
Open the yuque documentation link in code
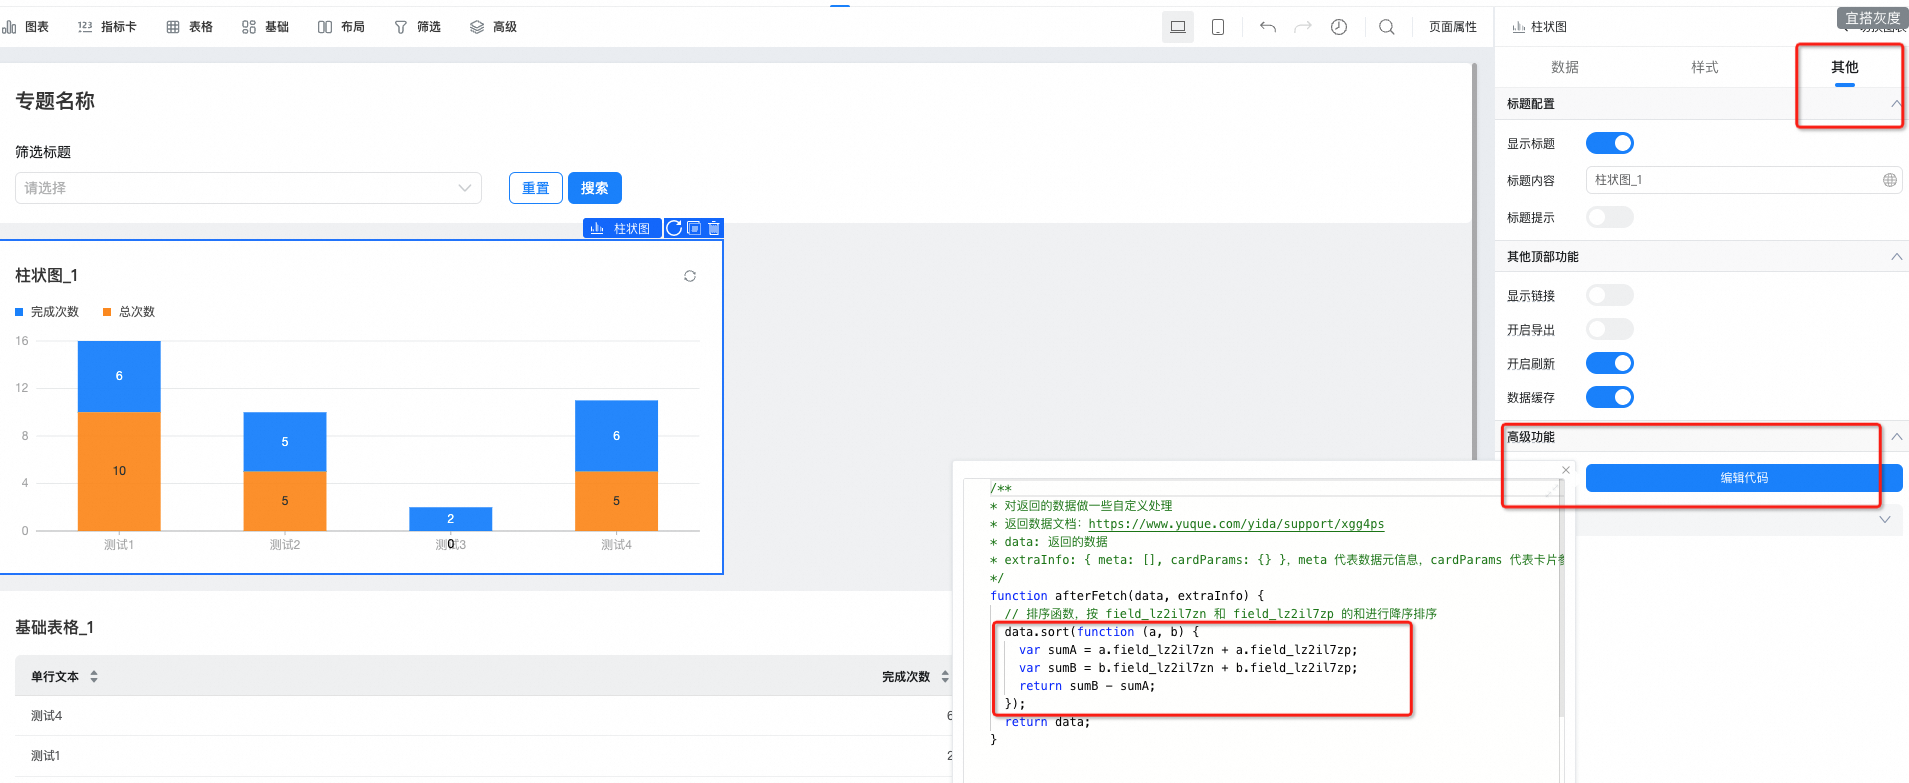pos(1236,524)
